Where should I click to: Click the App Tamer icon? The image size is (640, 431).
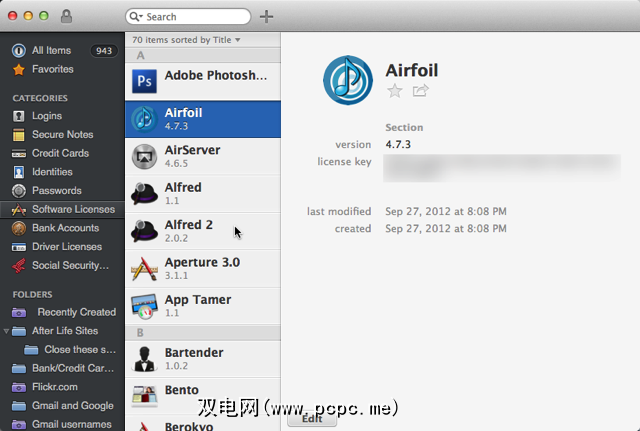tap(144, 306)
